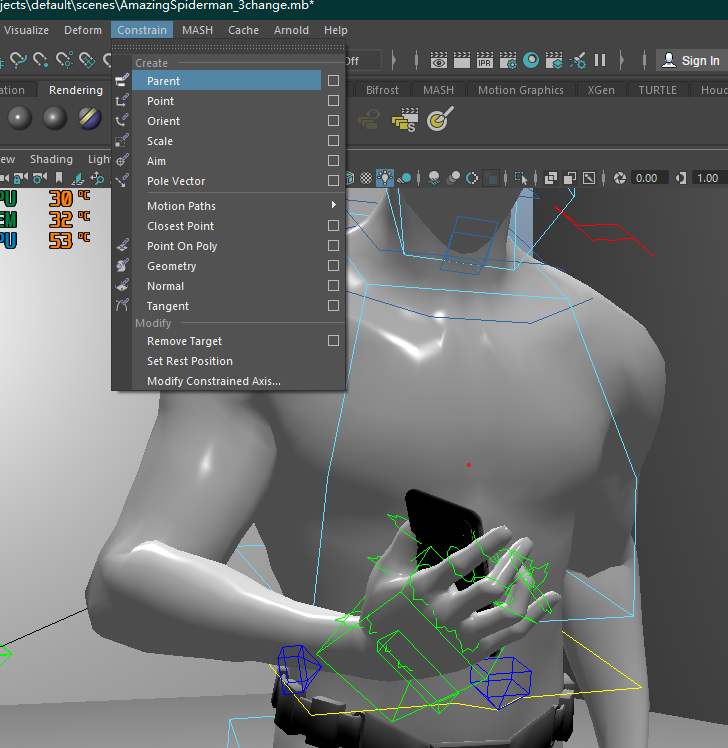
Task: Choose Pole Vector menu item
Action: [x=176, y=181]
